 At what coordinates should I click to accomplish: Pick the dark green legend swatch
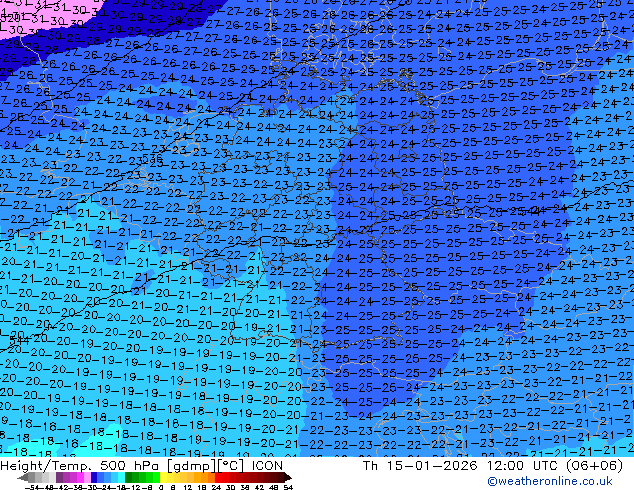[129, 478]
